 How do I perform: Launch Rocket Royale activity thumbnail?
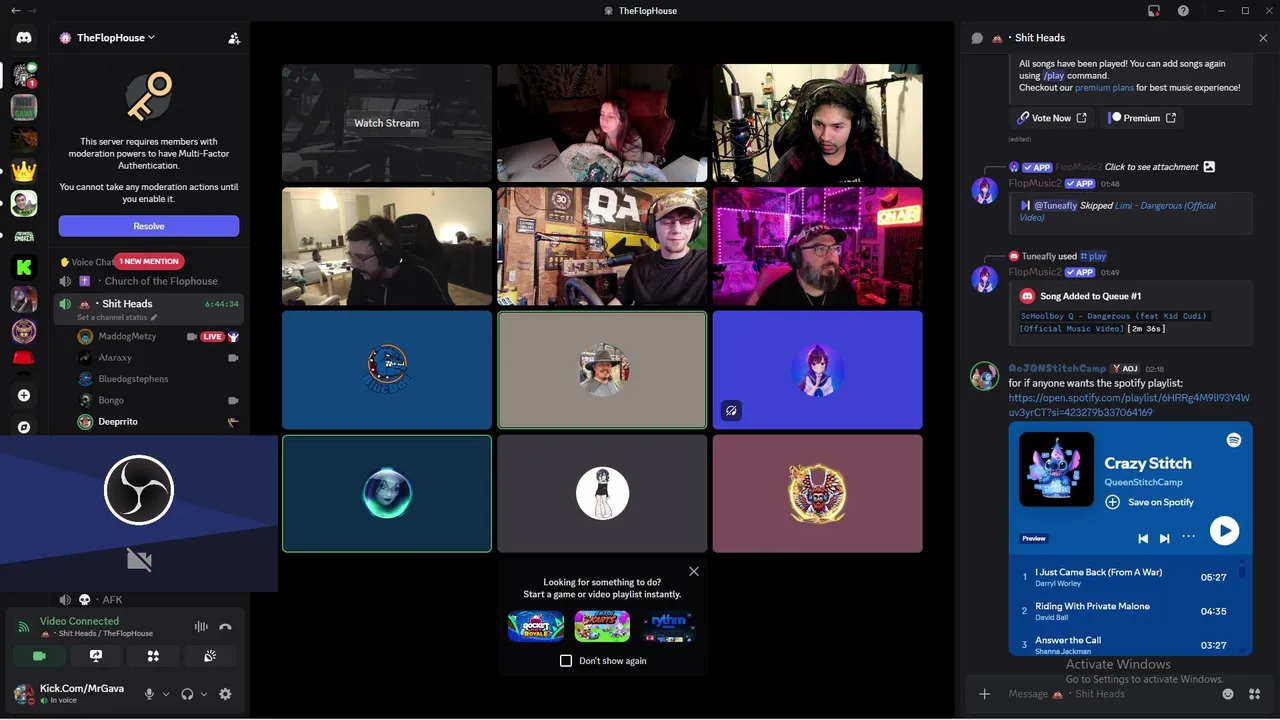point(536,626)
